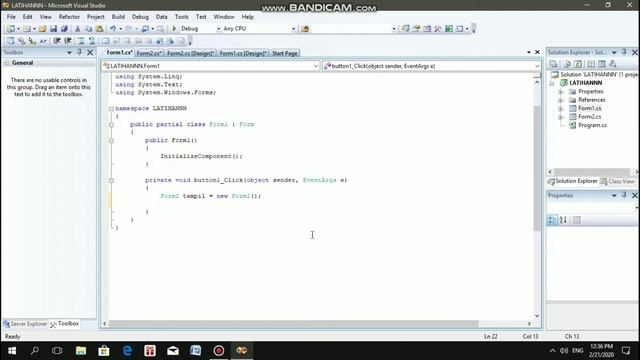This screenshot has height=360, width=640.
Task: Open the Debug configuration dropdown
Action: coord(219,29)
